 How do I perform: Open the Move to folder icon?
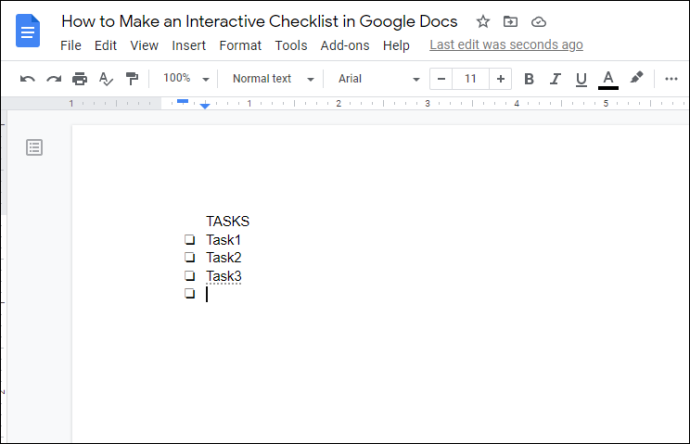click(x=511, y=21)
